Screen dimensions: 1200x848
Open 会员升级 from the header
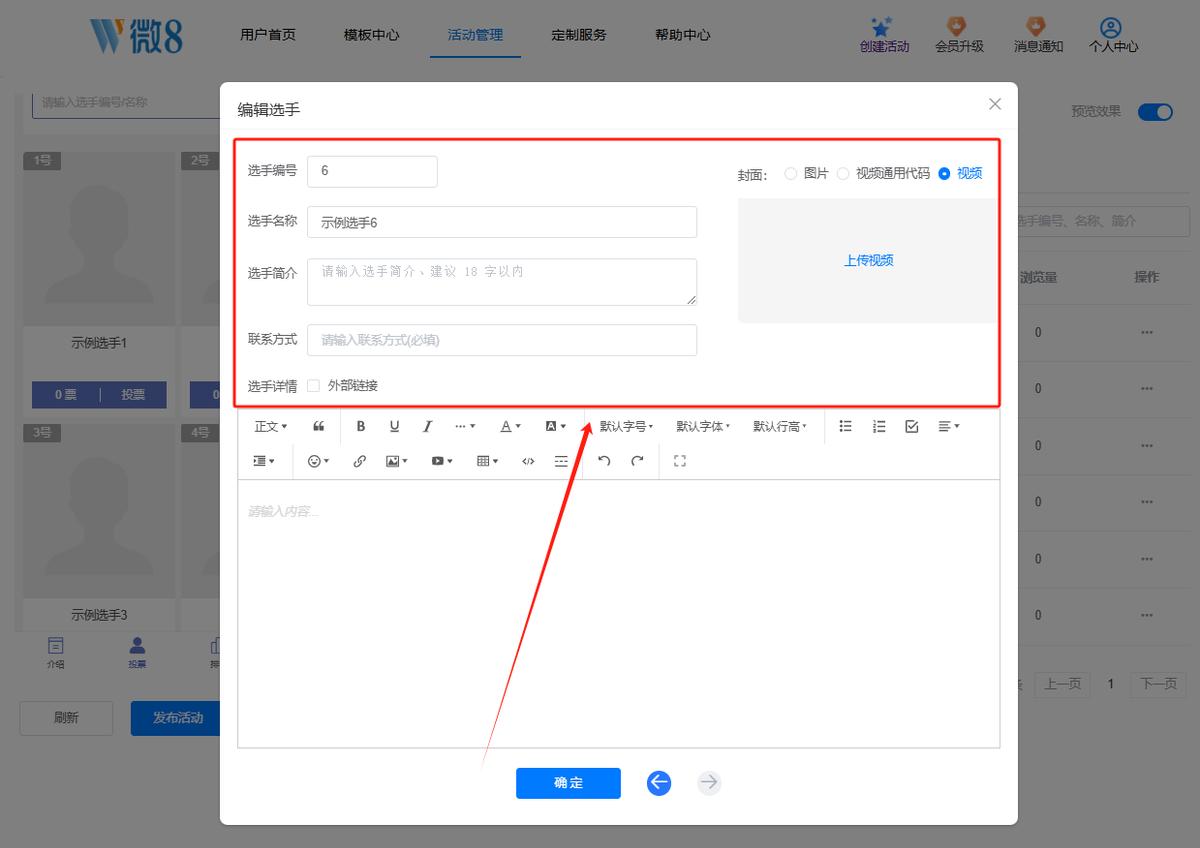(959, 35)
